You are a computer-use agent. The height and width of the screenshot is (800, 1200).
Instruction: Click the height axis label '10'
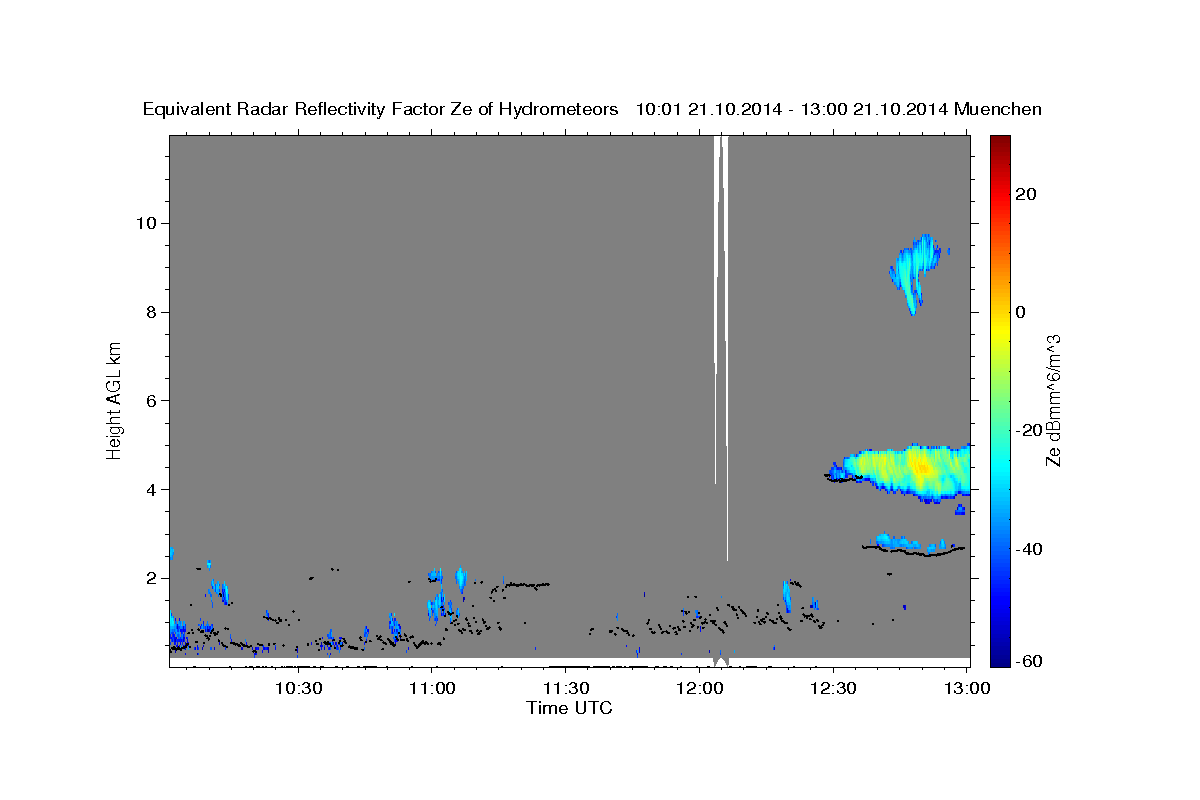[x=149, y=223]
